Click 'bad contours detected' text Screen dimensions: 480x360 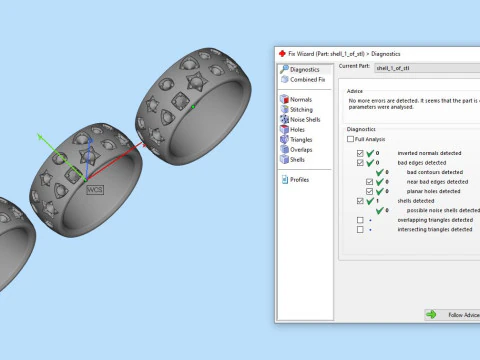click(x=435, y=172)
